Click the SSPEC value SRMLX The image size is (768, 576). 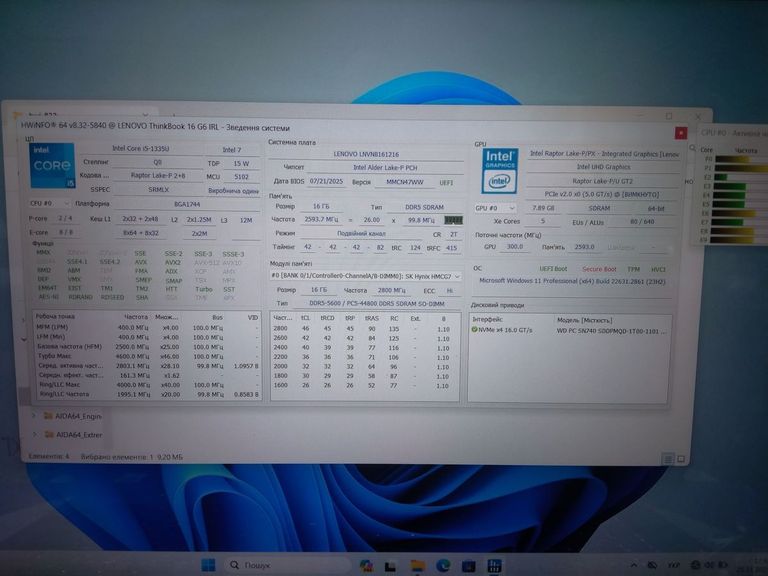tap(158, 190)
